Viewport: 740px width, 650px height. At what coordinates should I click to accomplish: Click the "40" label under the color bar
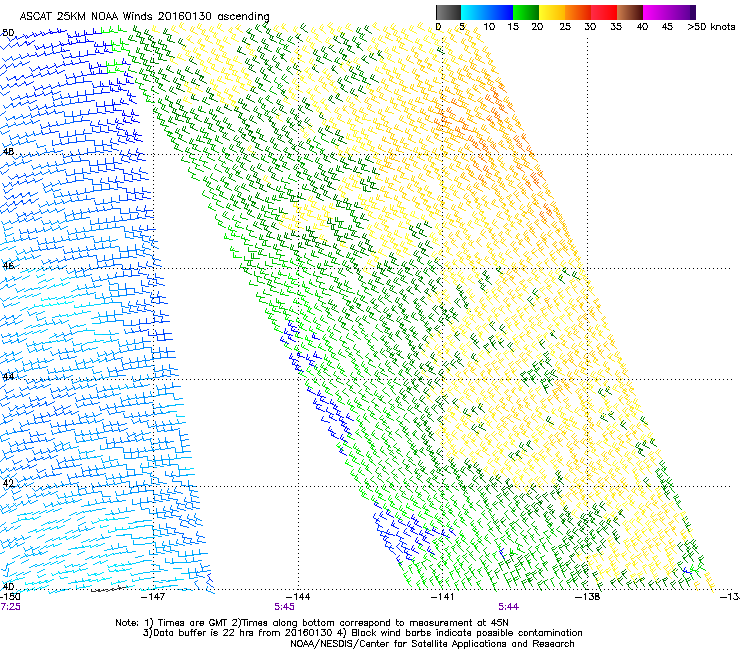(642, 27)
